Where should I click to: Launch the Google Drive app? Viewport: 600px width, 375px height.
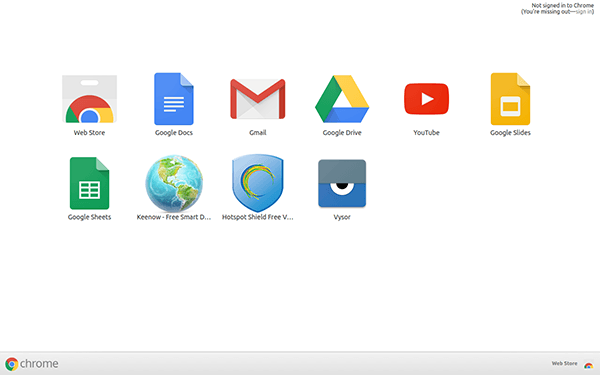click(342, 99)
